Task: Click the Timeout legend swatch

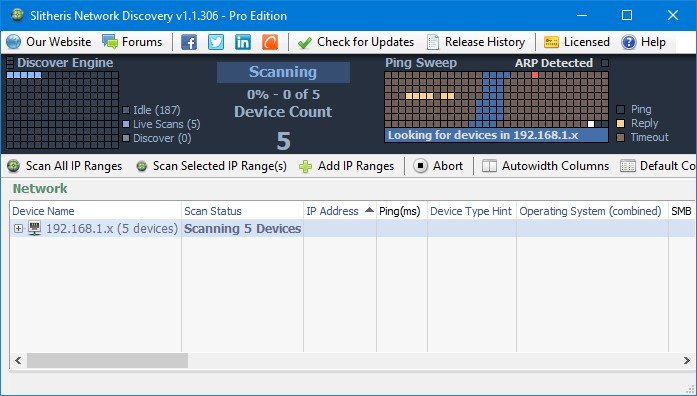Action: 621,137
